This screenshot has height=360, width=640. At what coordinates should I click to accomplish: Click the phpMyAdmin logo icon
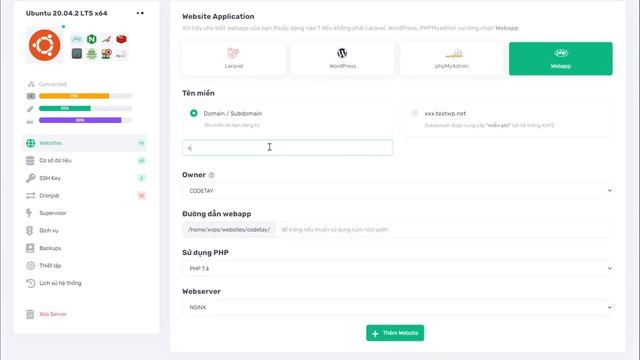pyautogui.click(x=453, y=53)
